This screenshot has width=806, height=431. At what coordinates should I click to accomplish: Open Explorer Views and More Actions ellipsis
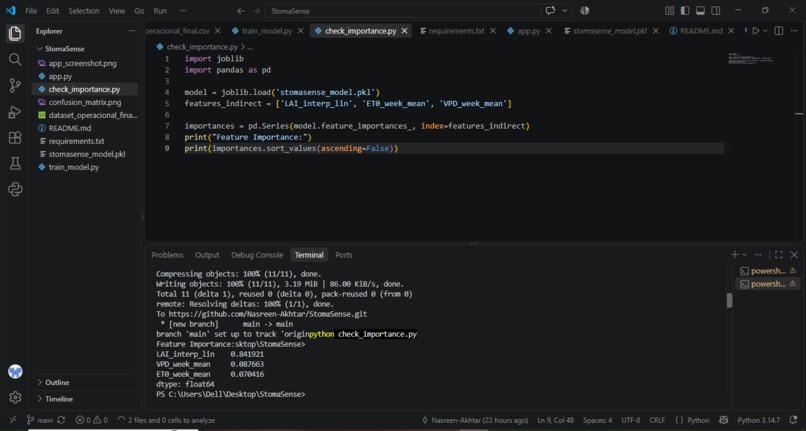[x=132, y=31]
